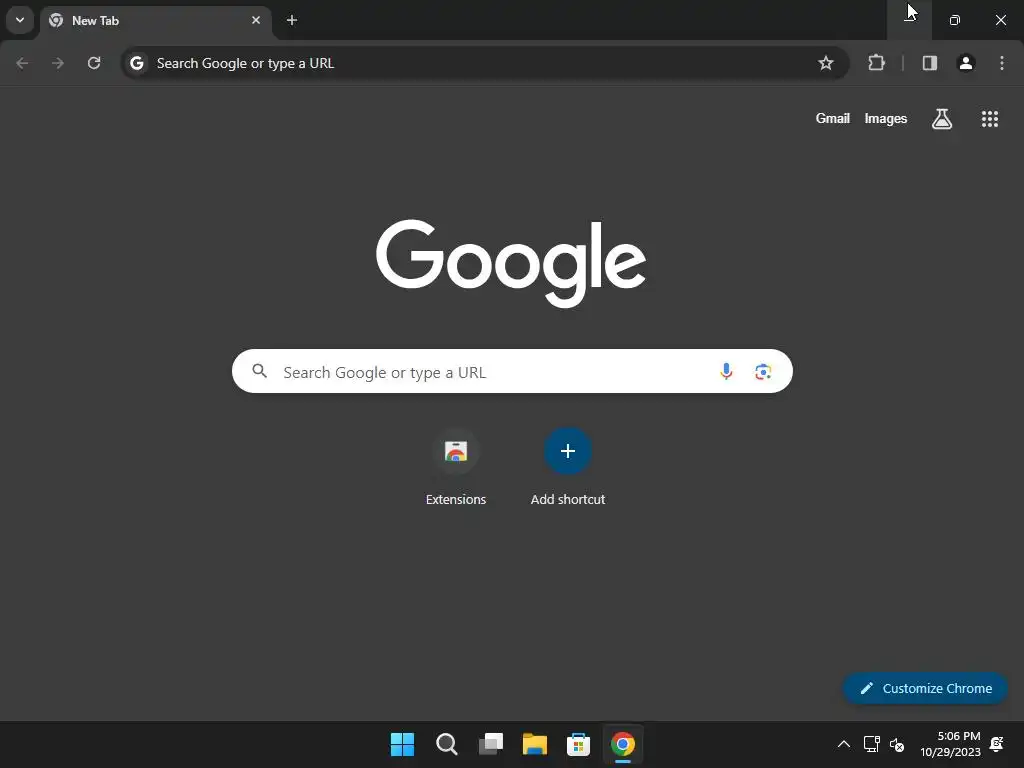Bookmark this tab with star icon
The image size is (1024, 768).
tap(826, 63)
